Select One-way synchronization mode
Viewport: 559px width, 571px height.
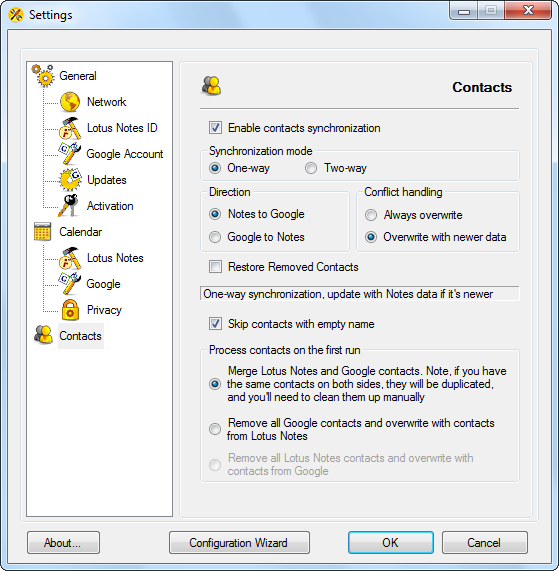pyautogui.click(x=215, y=168)
